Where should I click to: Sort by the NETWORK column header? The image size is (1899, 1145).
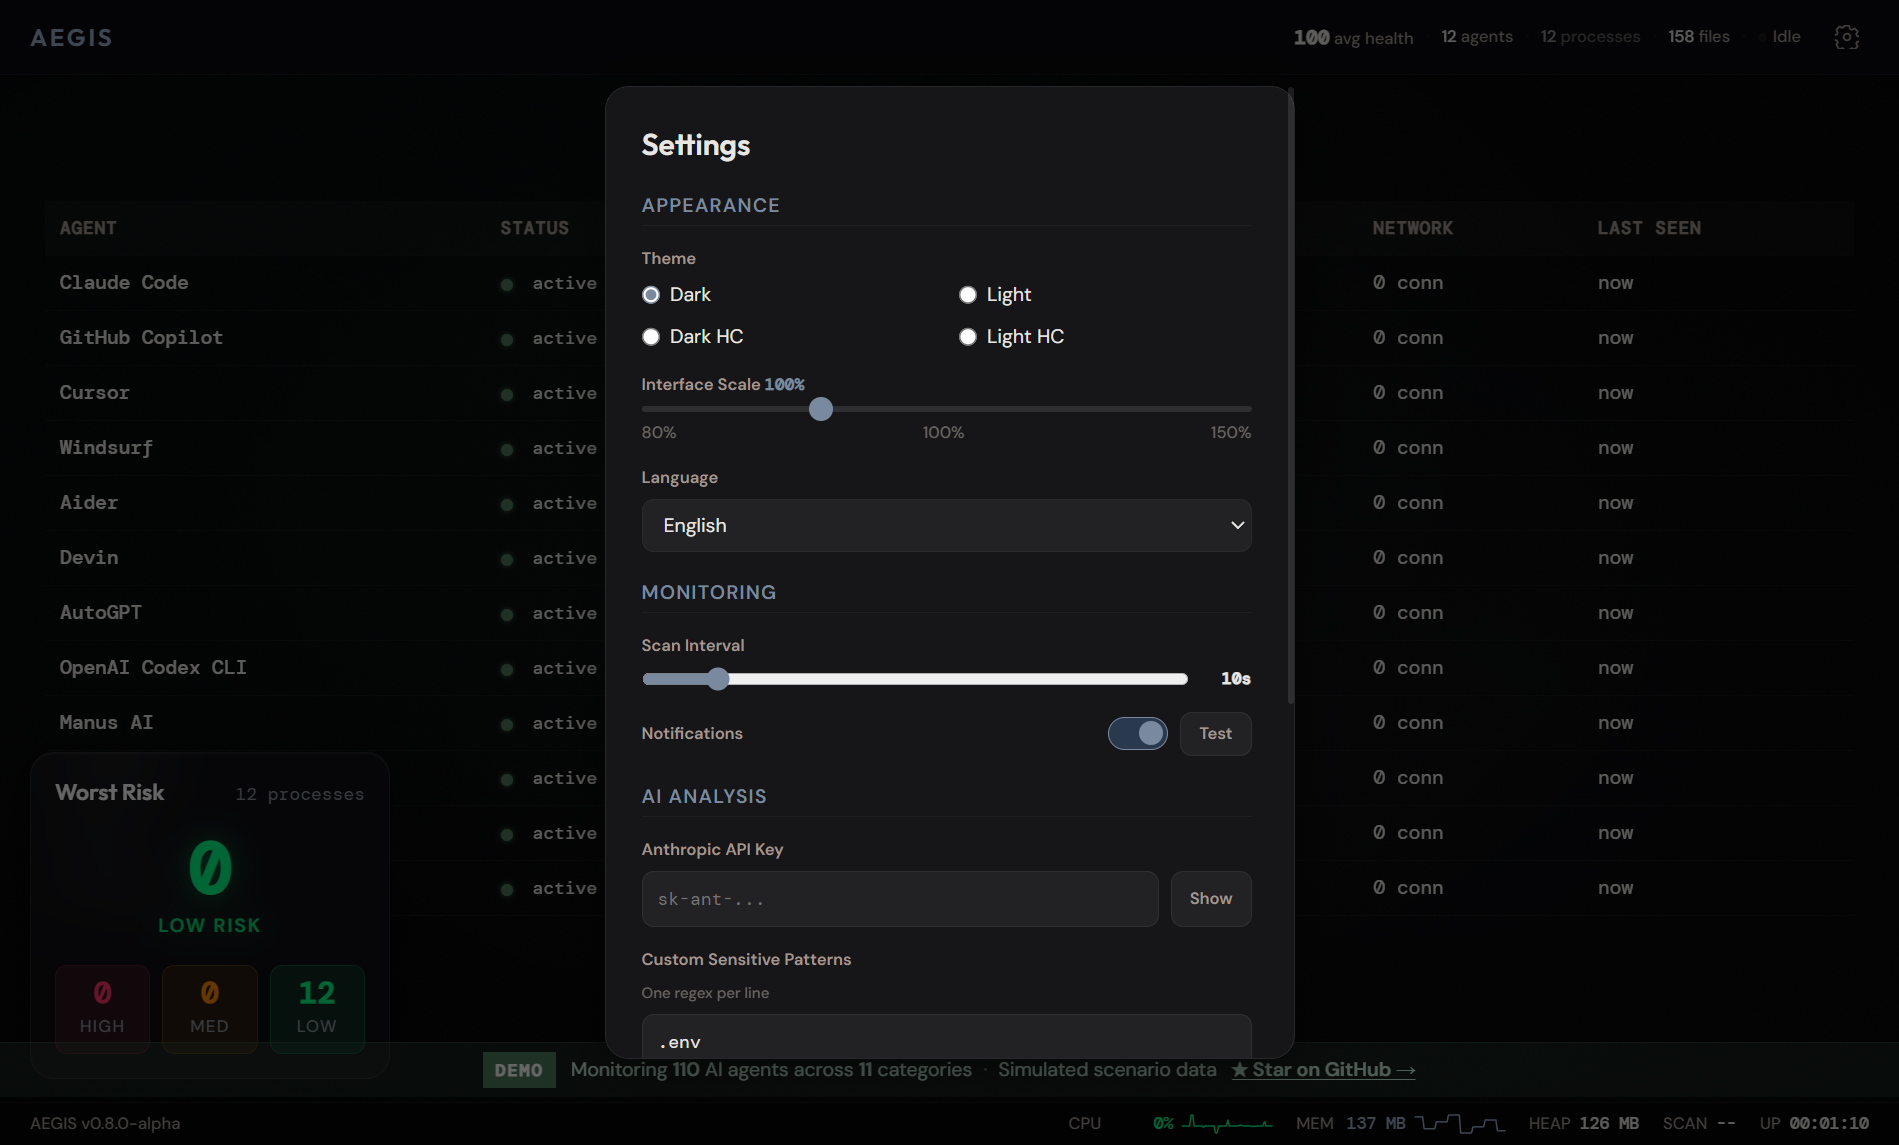coord(1412,228)
